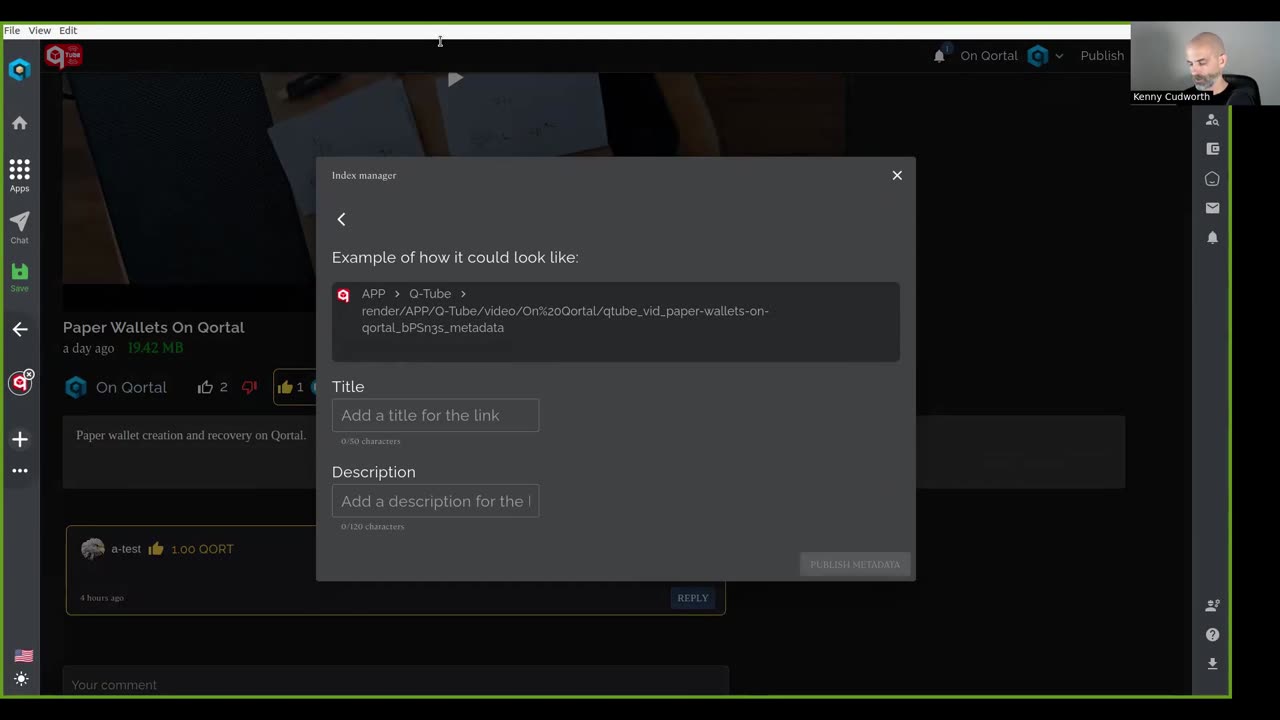Click the person settings icon in right sidebar
This screenshot has height=720, width=1280.
coord(1212,605)
